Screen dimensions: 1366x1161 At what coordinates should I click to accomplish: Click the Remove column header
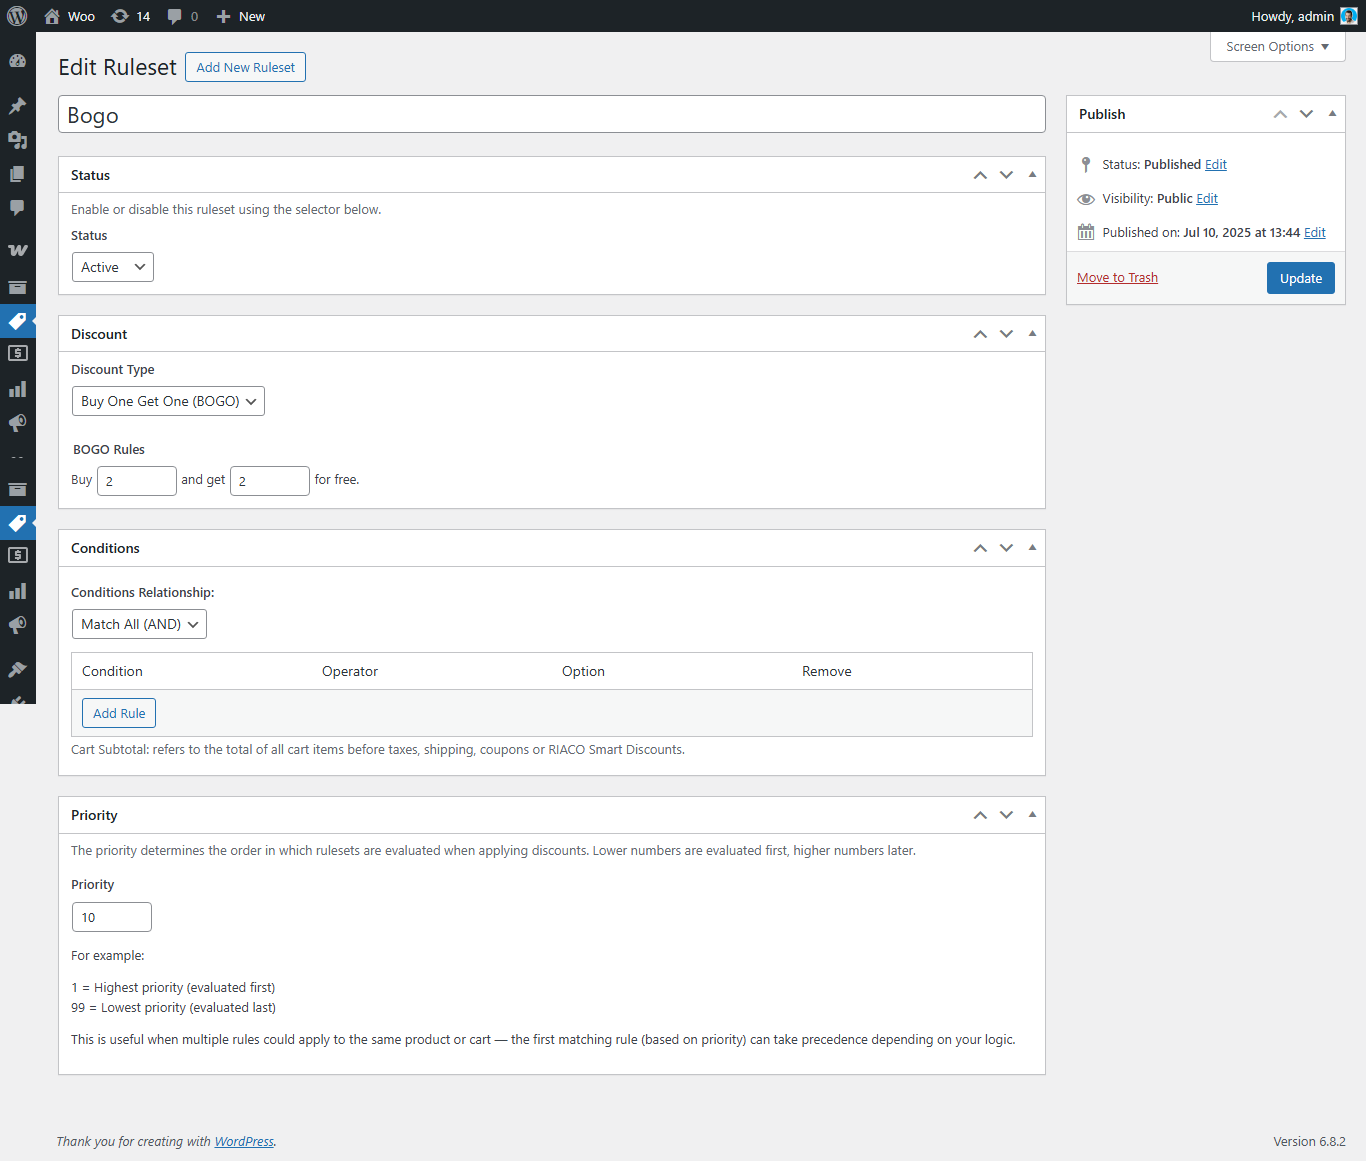827,671
